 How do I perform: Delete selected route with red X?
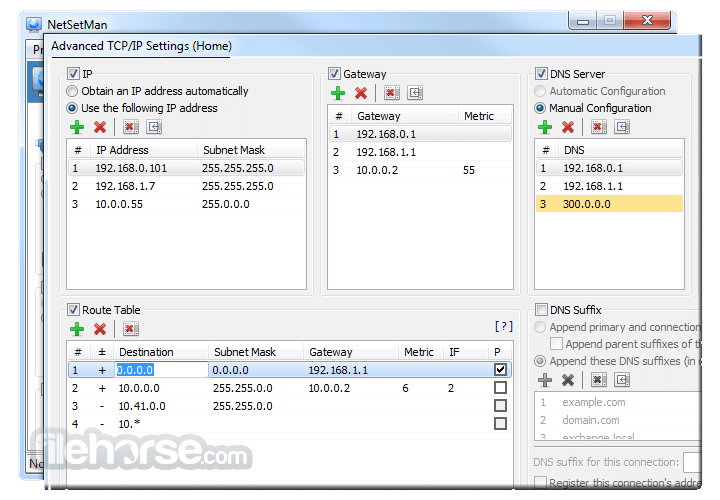(100, 329)
